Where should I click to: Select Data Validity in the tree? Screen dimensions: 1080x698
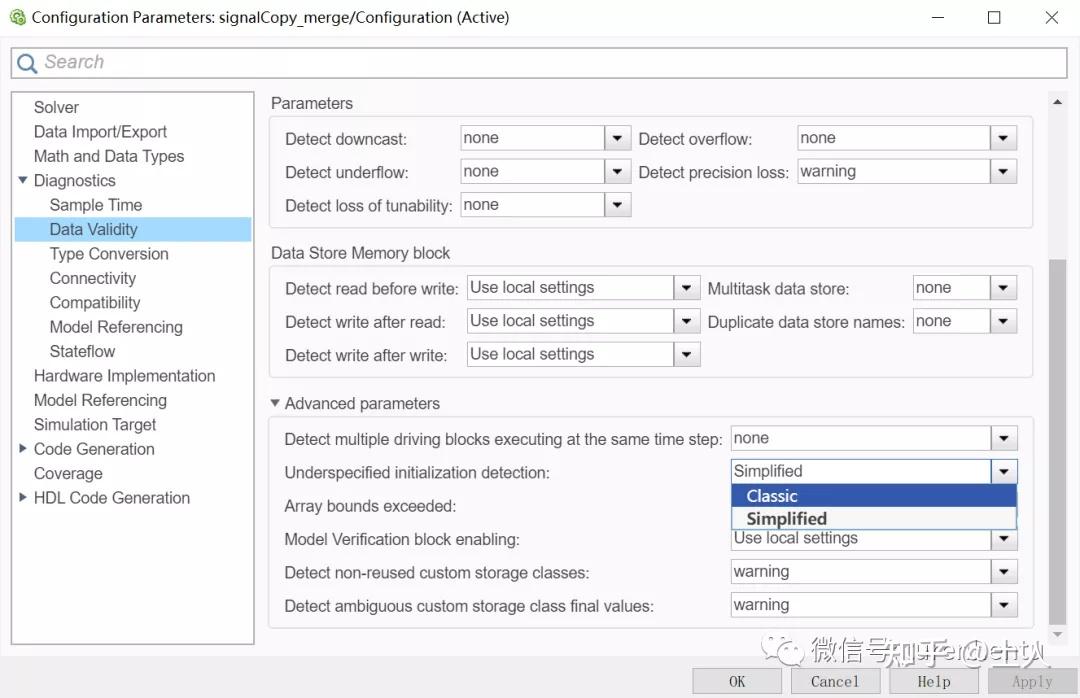133,229
